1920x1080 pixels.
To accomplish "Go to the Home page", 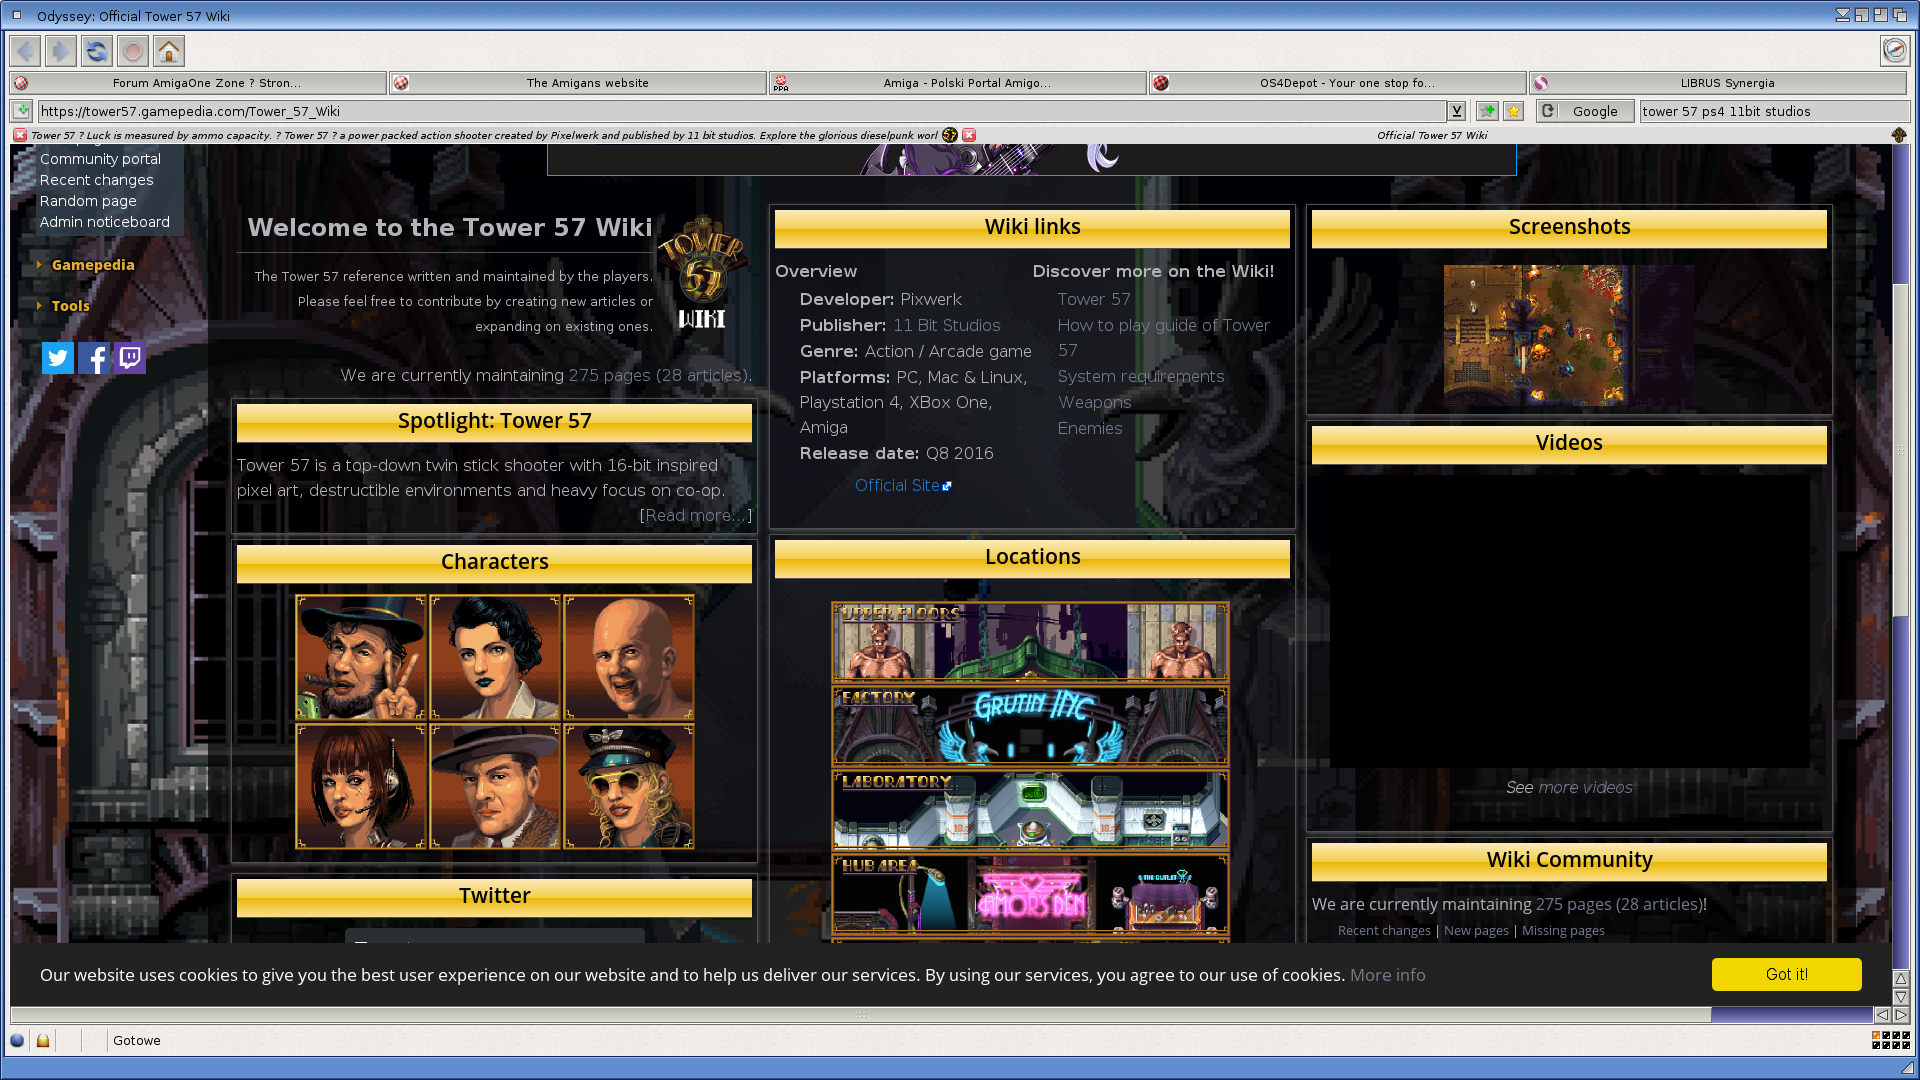I will [169, 51].
